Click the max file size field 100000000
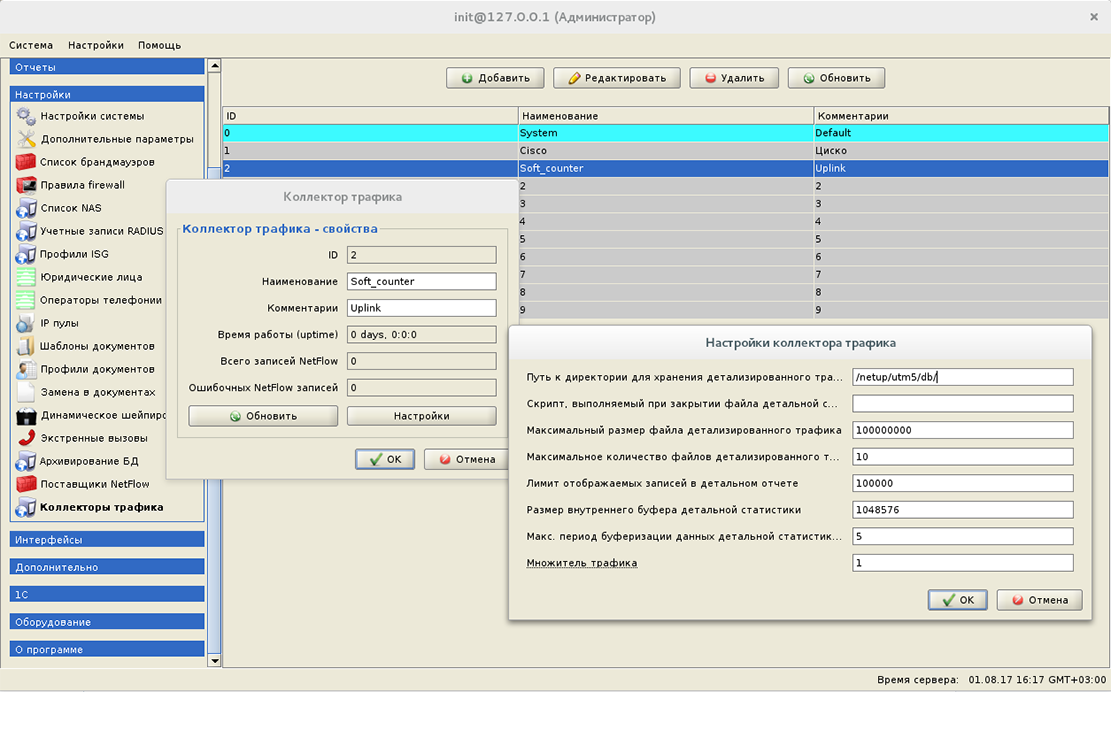Screen dimensions: 1111x734 (962, 430)
